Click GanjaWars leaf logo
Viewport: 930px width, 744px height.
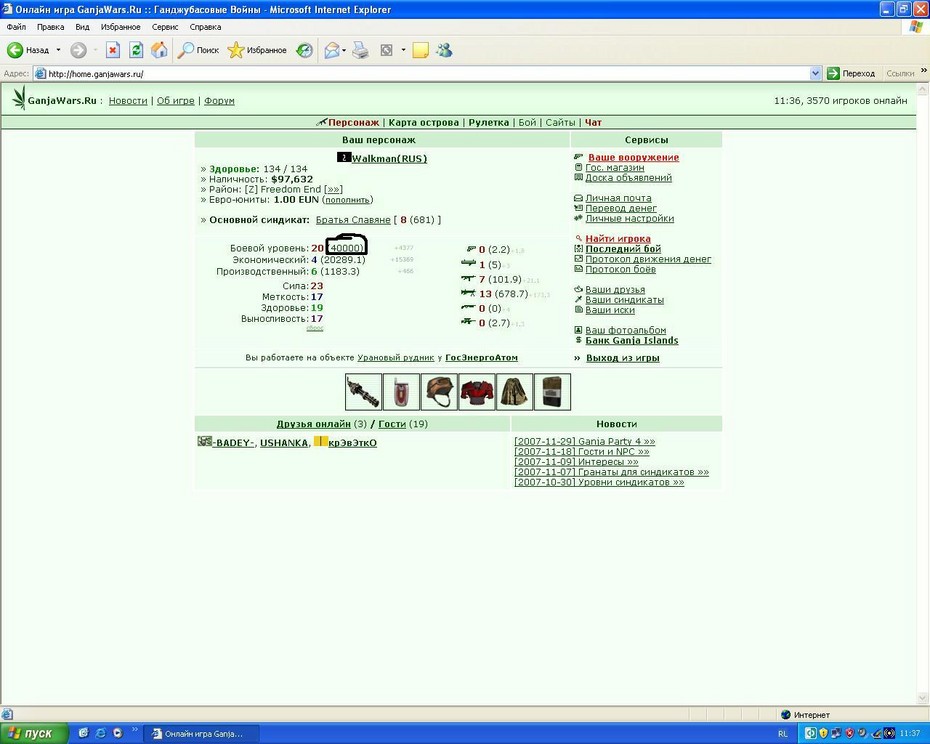[x=19, y=98]
